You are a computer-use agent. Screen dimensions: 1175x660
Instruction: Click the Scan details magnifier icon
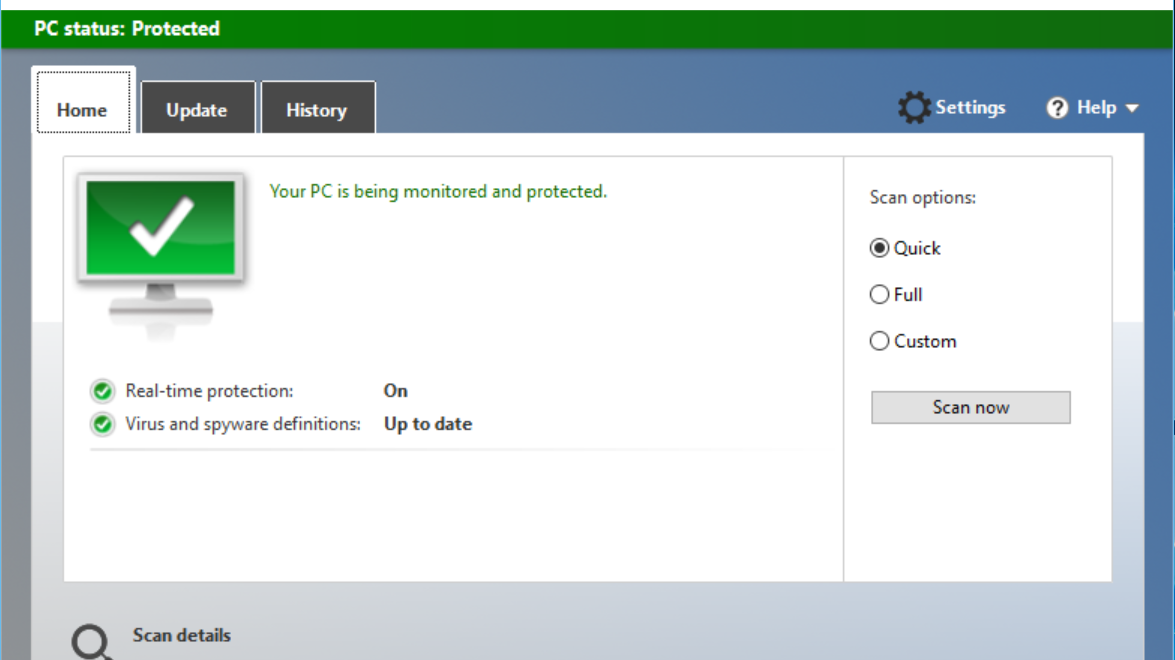(92, 641)
